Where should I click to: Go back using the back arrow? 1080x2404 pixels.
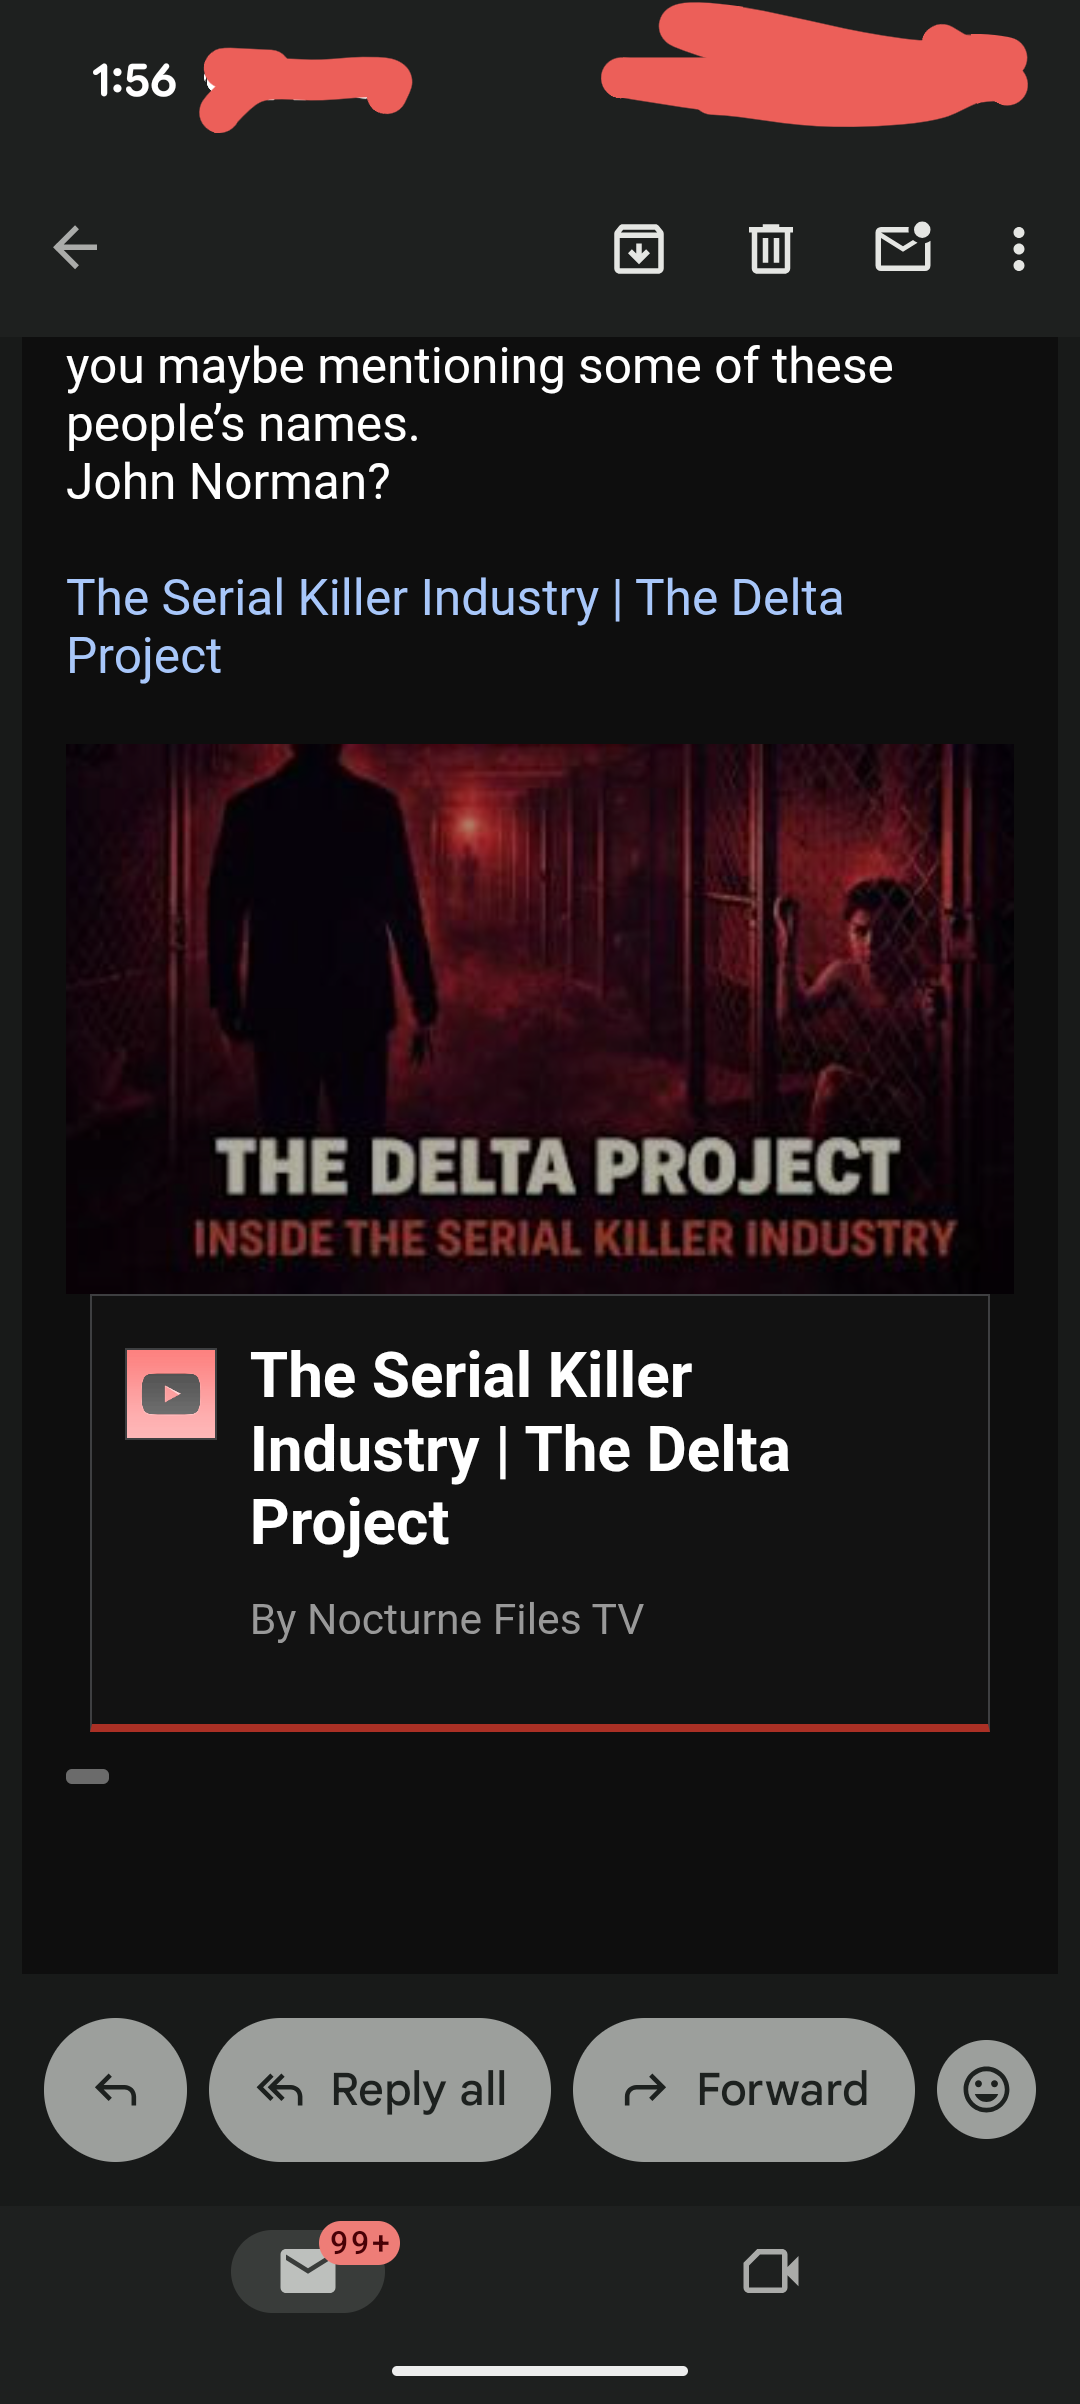75,248
